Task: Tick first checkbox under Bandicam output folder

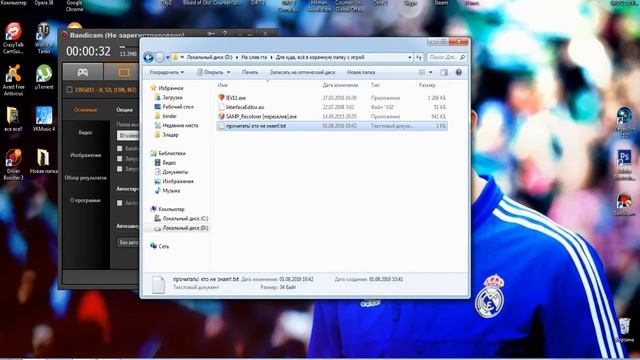Action: click(120, 148)
